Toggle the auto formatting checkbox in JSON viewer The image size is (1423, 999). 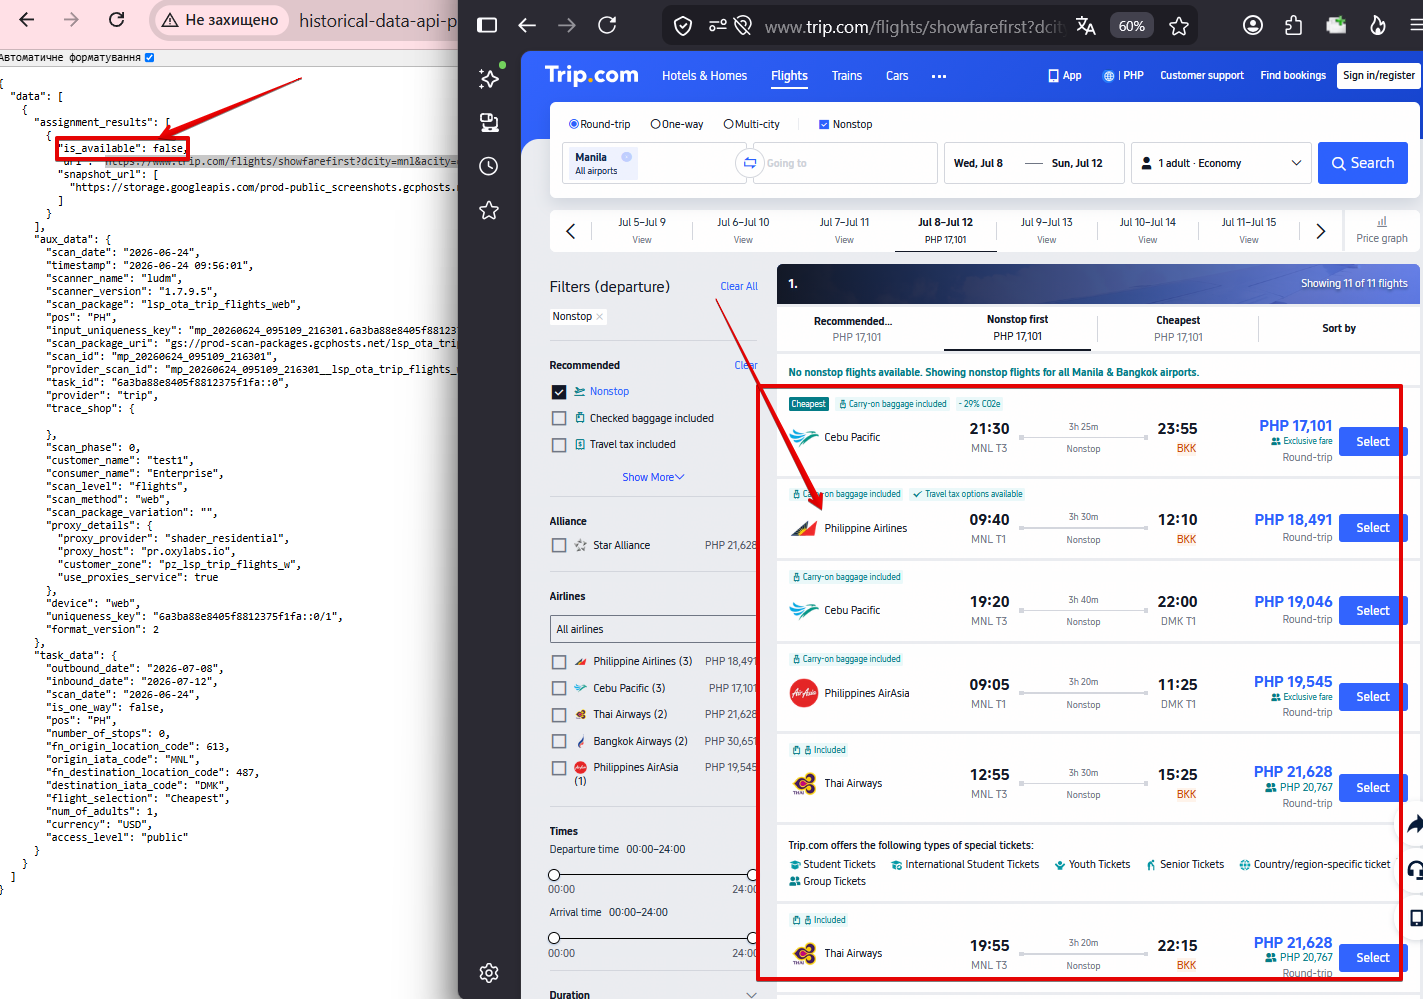[x=149, y=58]
